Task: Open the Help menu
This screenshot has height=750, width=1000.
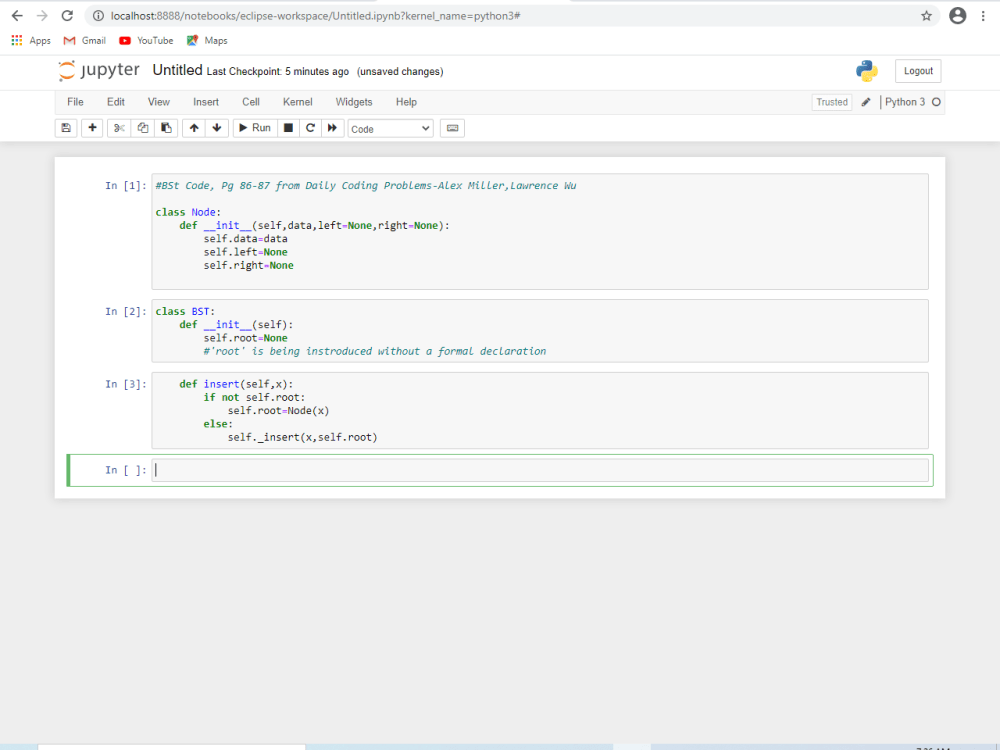Action: tap(406, 102)
